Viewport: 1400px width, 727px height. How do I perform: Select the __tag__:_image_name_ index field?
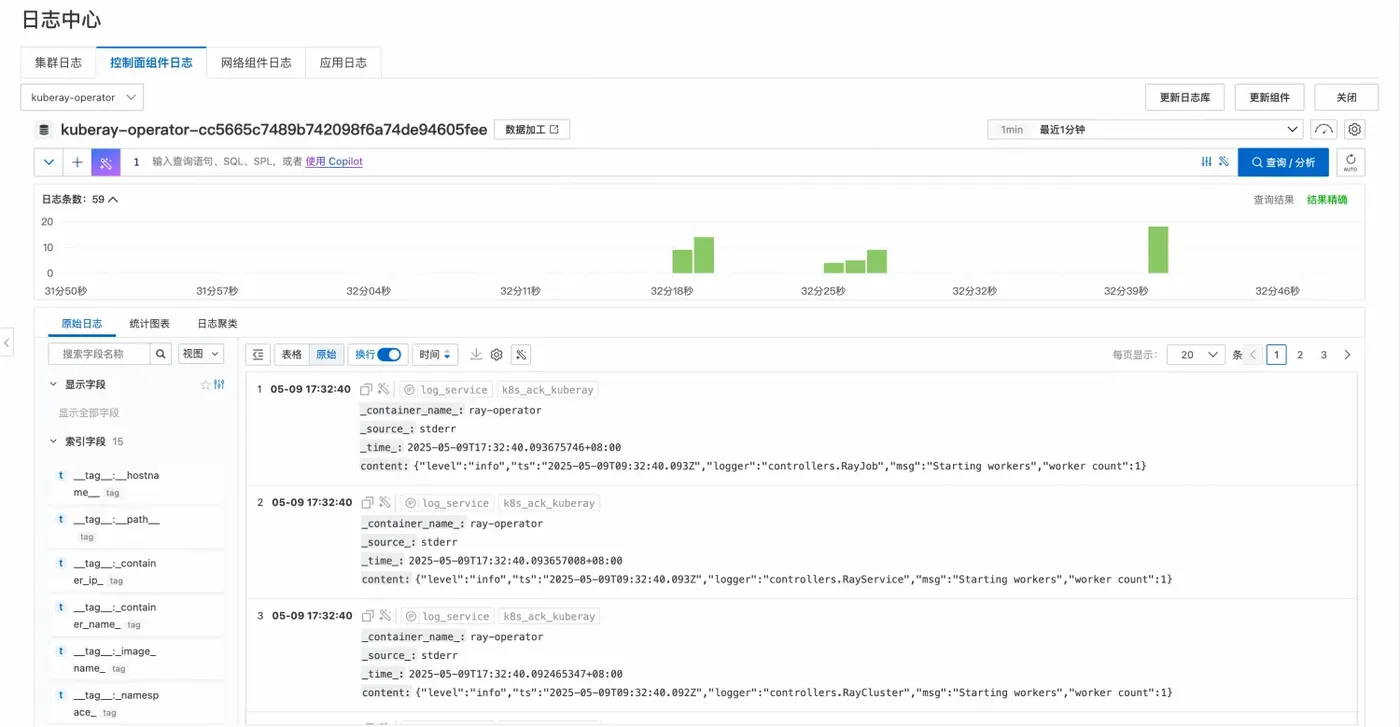136,659
